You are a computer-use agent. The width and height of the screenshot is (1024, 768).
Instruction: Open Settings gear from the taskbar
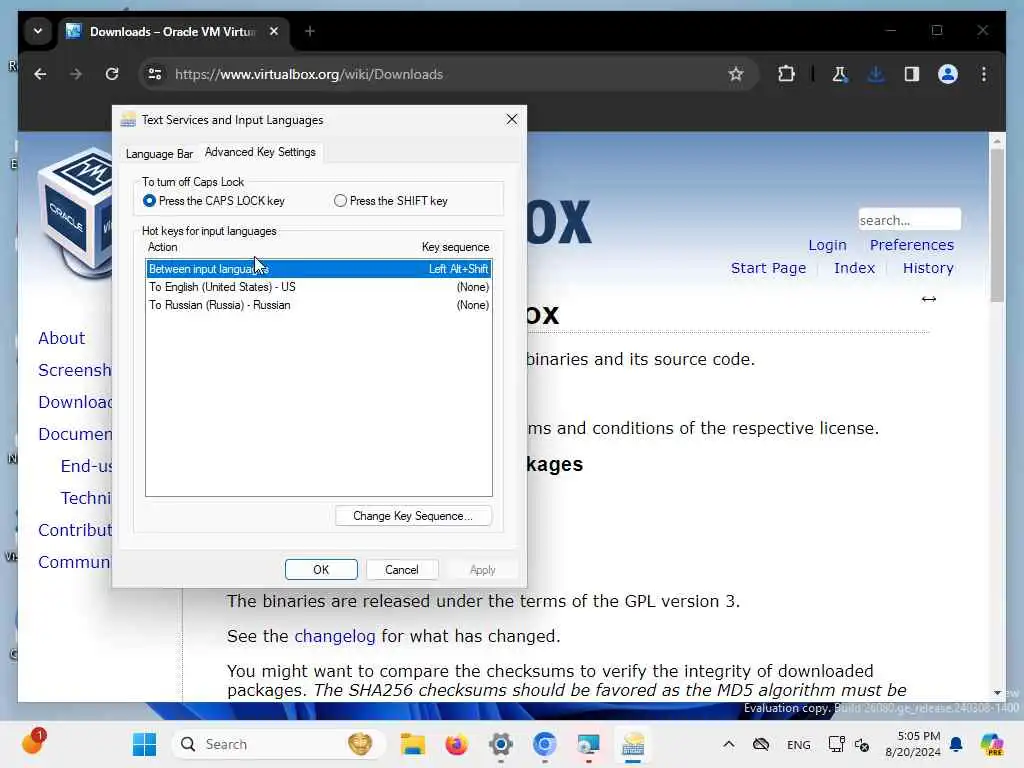(x=501, y=744)
